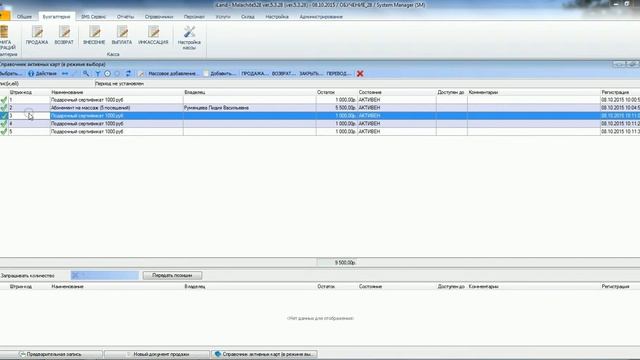Click the Добавить toolbar button

[x=223, y=74]
